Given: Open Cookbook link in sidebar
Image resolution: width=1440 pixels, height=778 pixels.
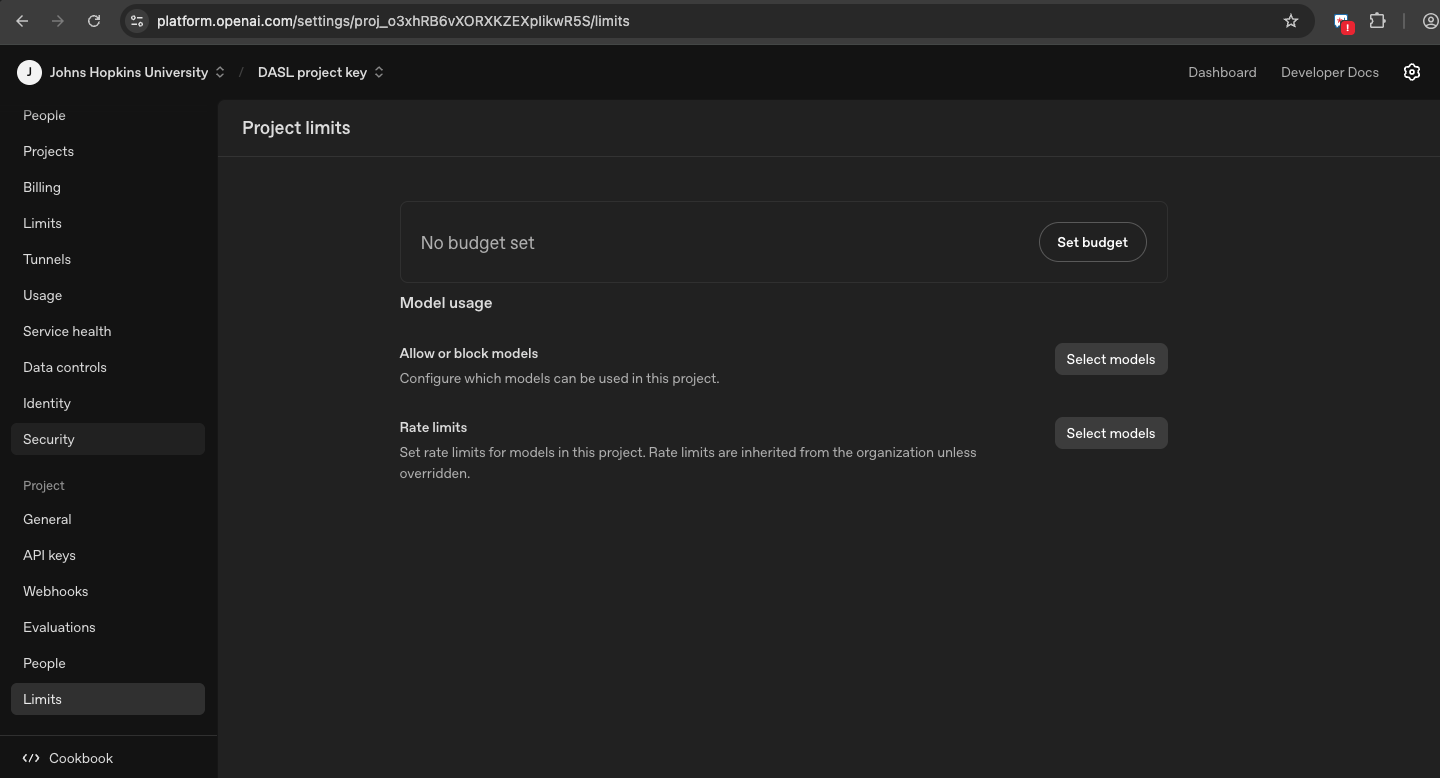Looking at the screenshot, I should point(81,758).
